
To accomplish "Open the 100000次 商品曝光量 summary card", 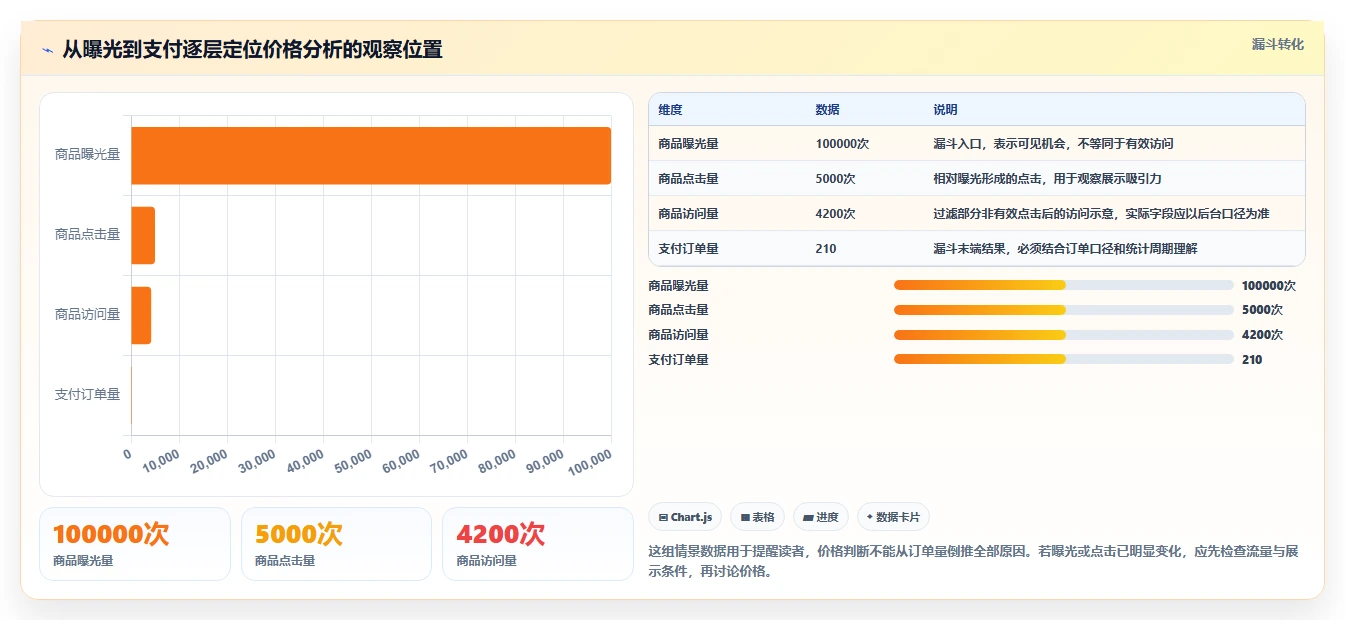I will [x=135, y=544].
